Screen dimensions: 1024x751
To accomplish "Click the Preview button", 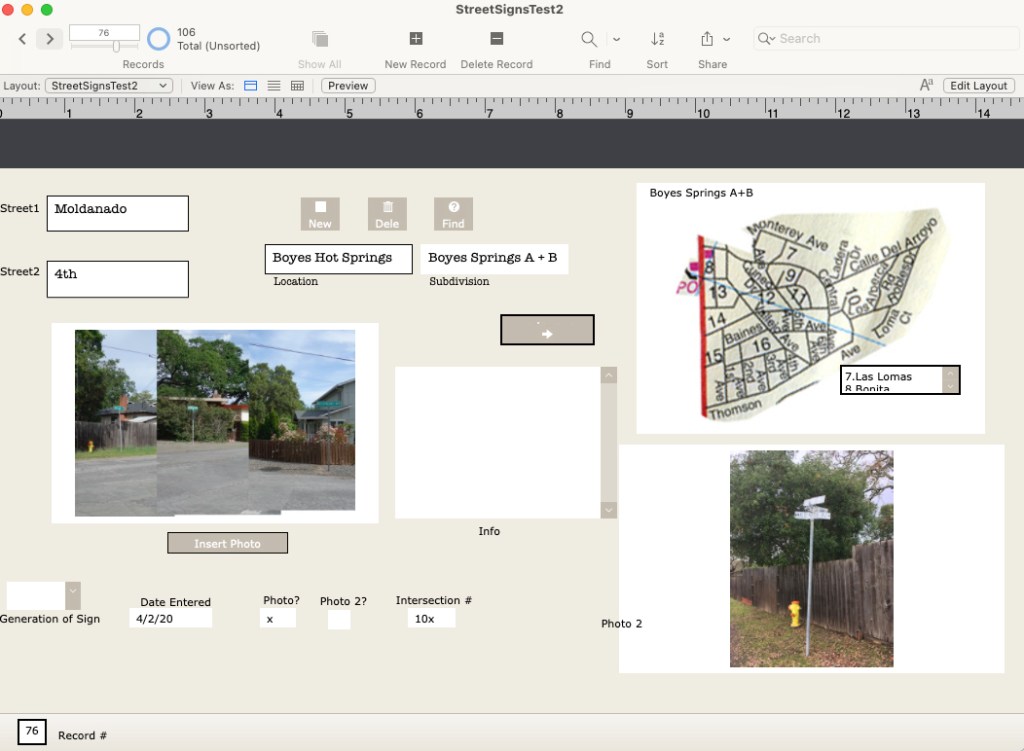I will pos(348,86).
